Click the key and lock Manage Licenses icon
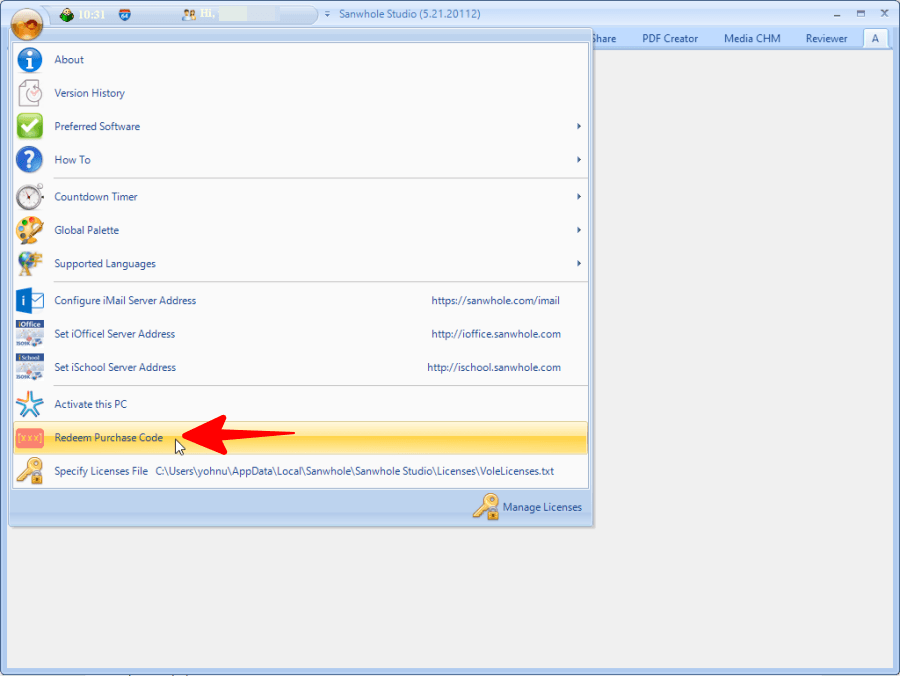900x676 pixels. [486, 507]
